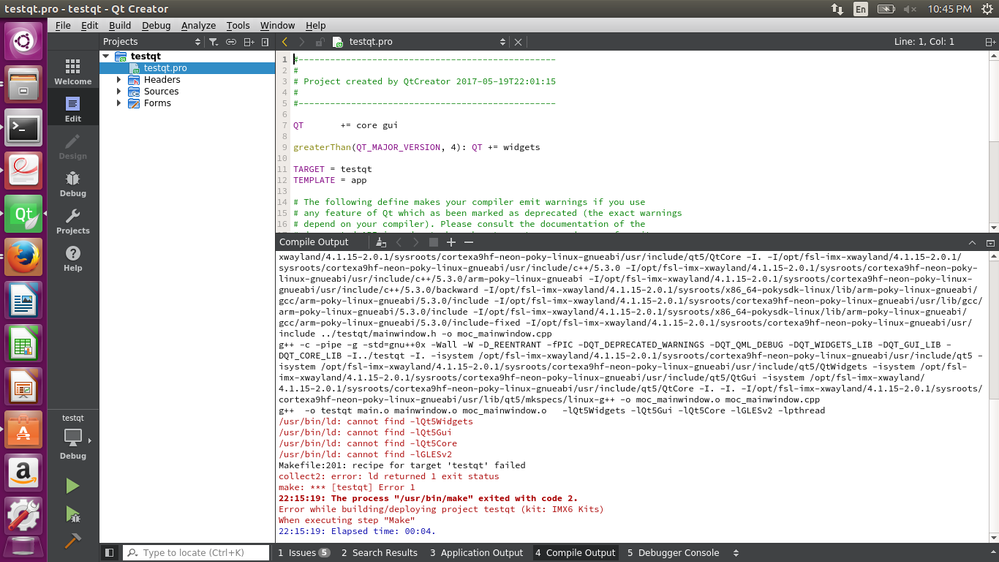Image resolution: width=999 pixels, height=562 pixels.
Task: Open output panes selector arrows
Action: tap(736, 553)
